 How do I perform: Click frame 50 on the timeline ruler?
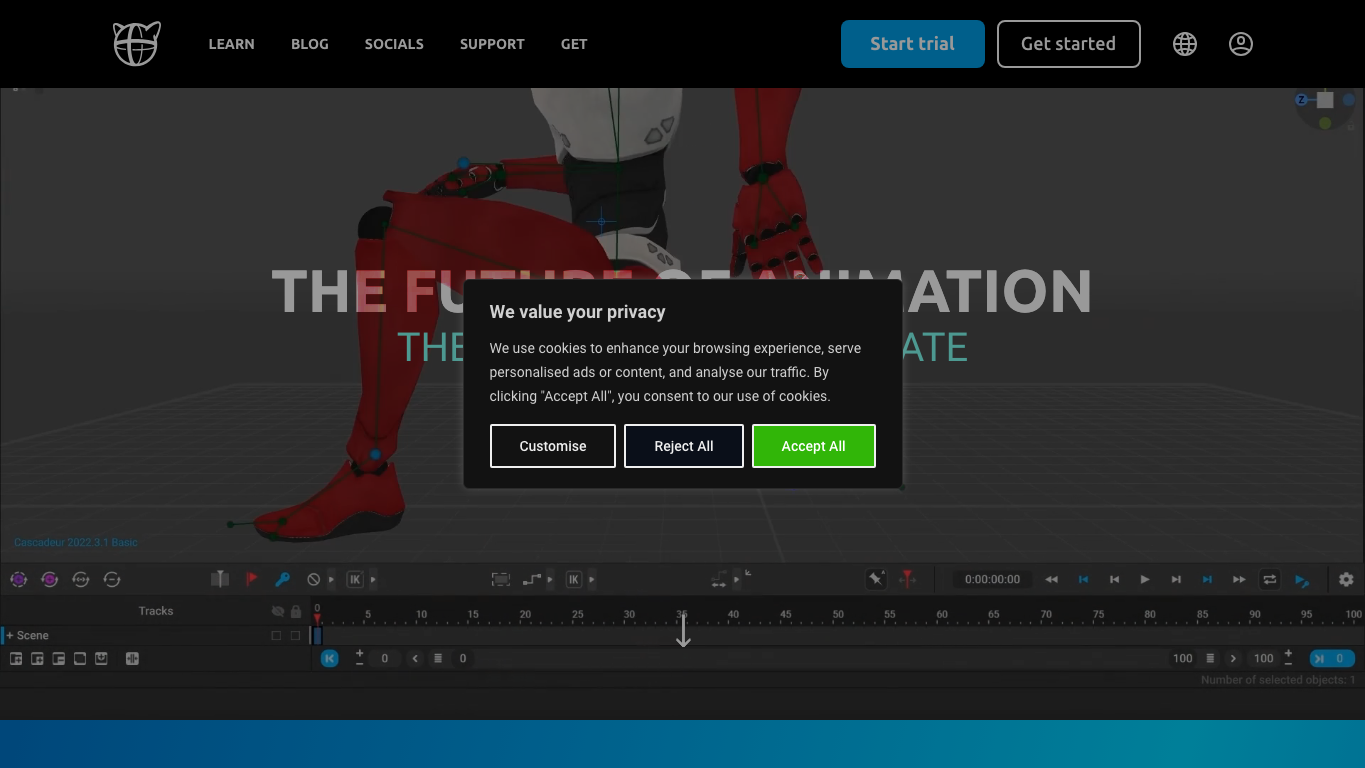click(838, 614)
